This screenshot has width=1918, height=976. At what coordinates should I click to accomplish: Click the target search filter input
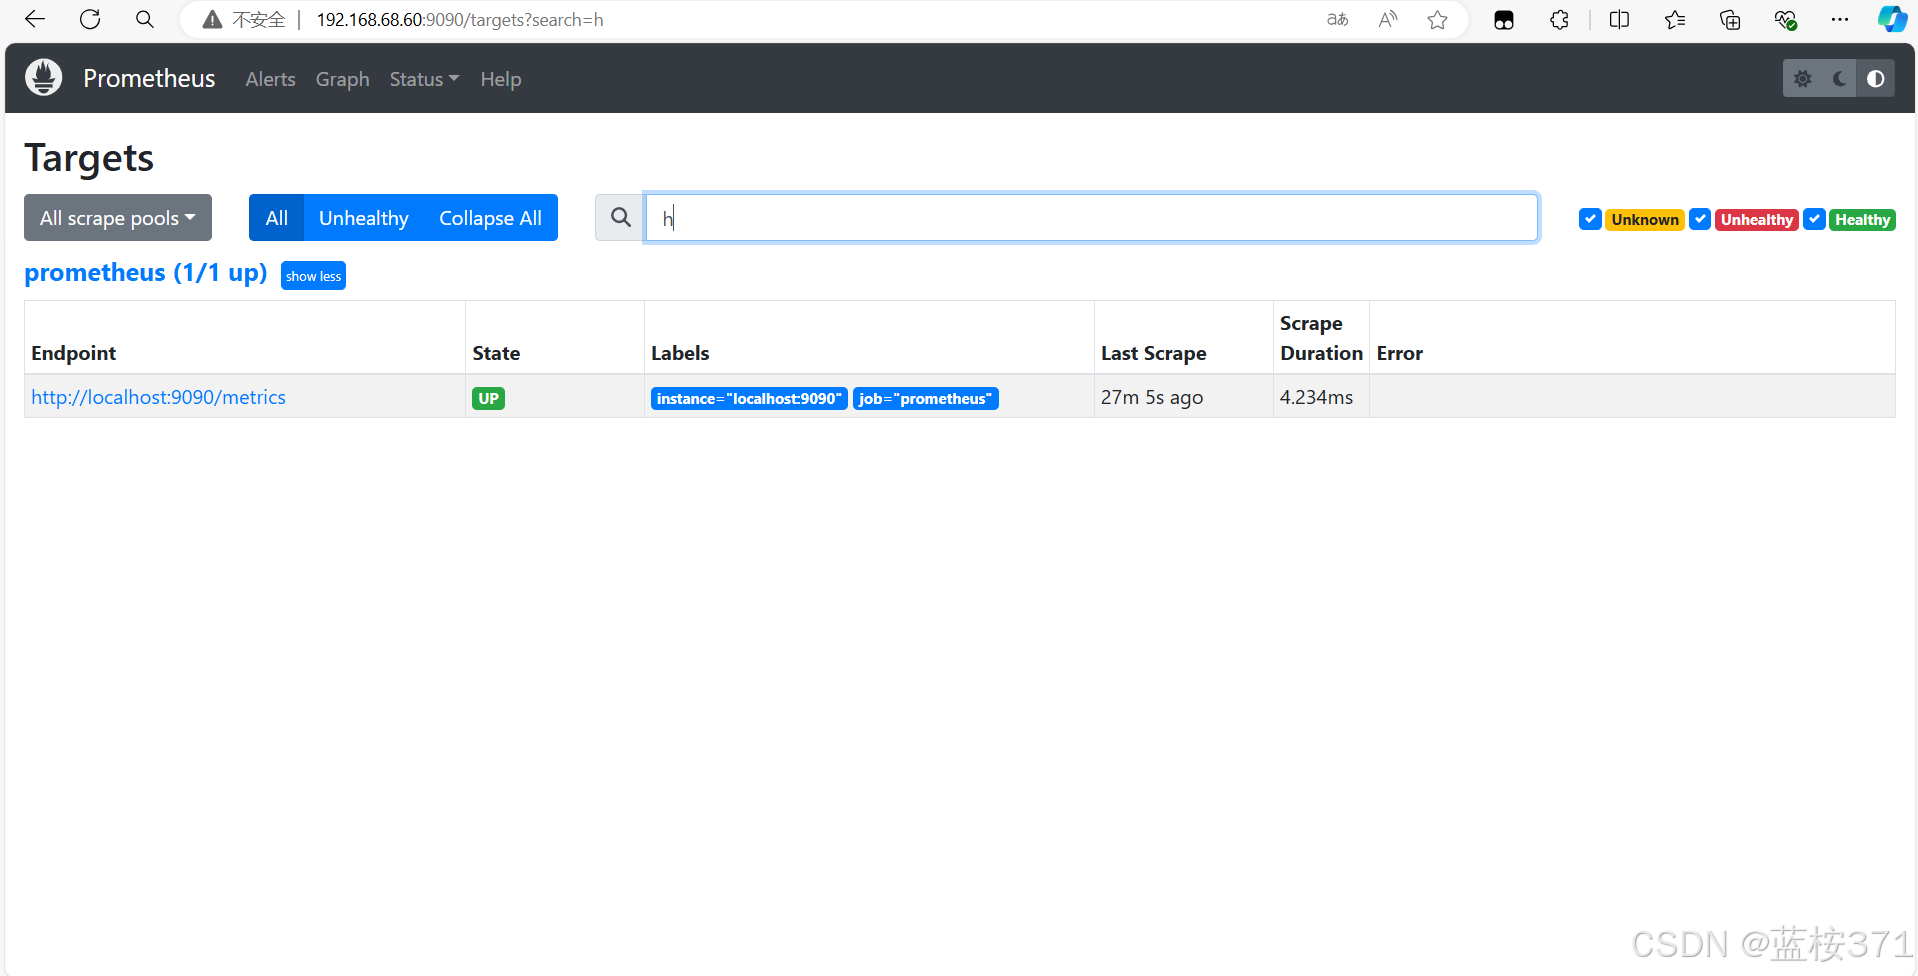coord(1091,217)
